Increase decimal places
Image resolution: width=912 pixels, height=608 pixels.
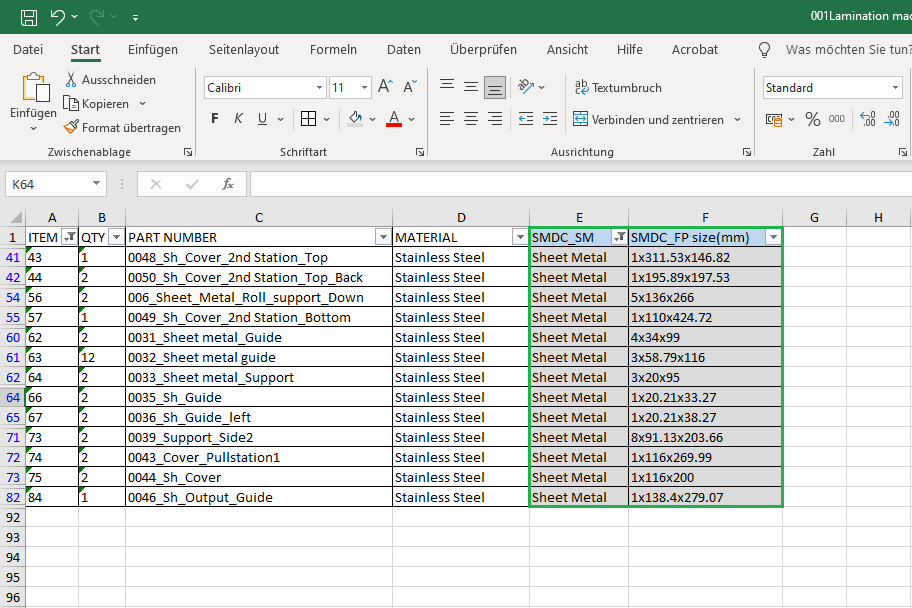coord(868,119)
